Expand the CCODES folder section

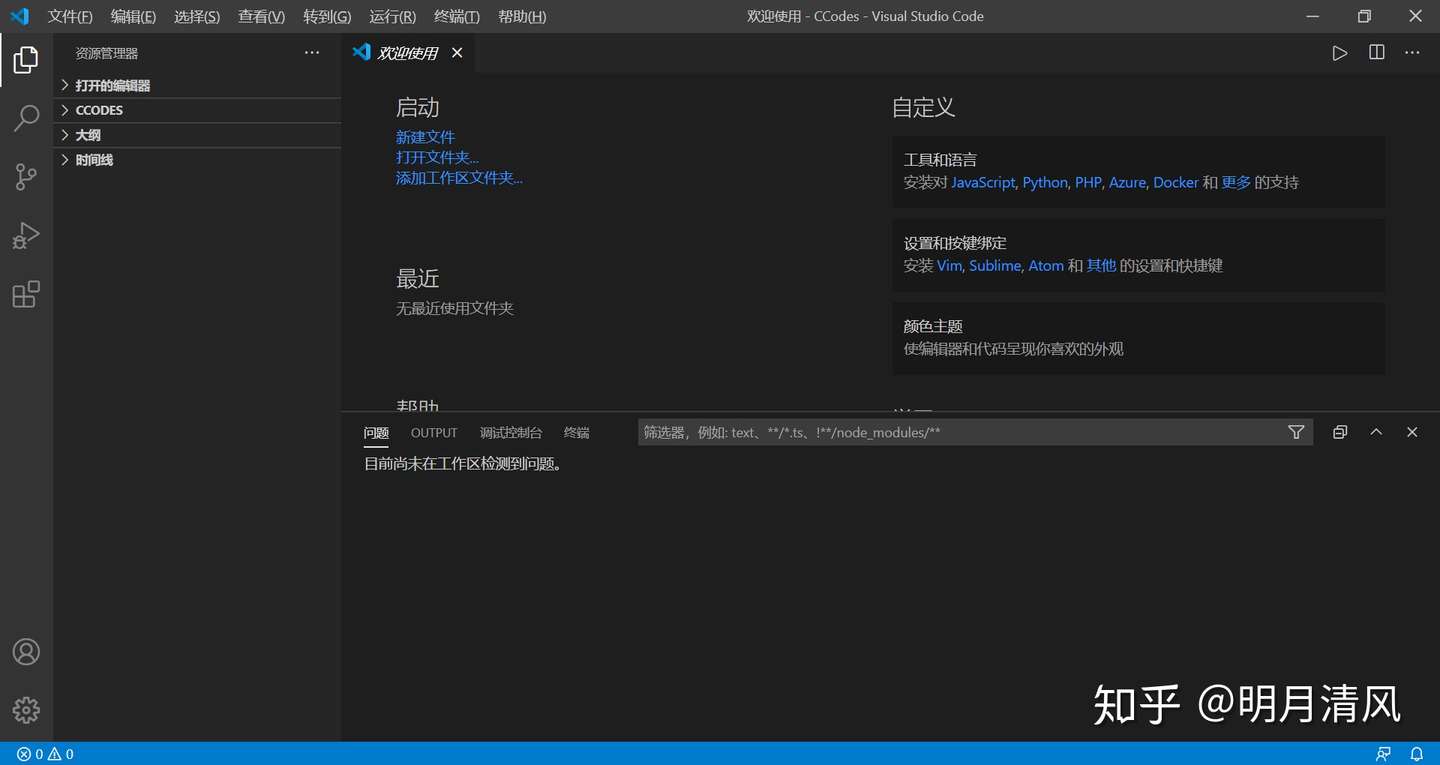(197, 110)
